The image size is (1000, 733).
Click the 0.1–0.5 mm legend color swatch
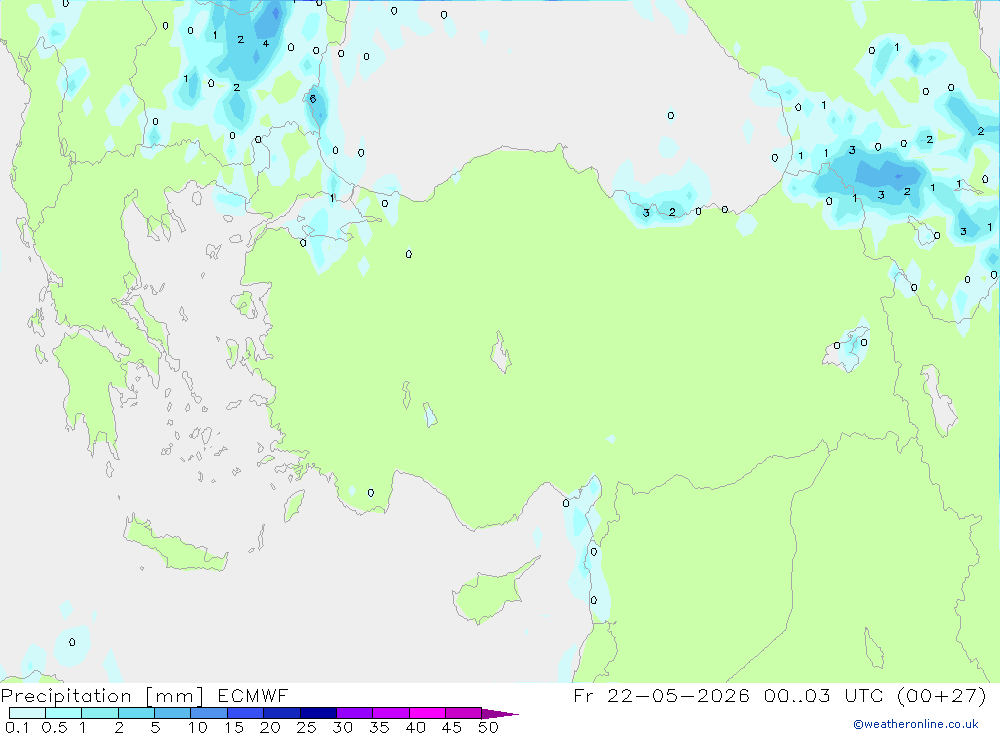pyautogui.click(x=27, y=713)
